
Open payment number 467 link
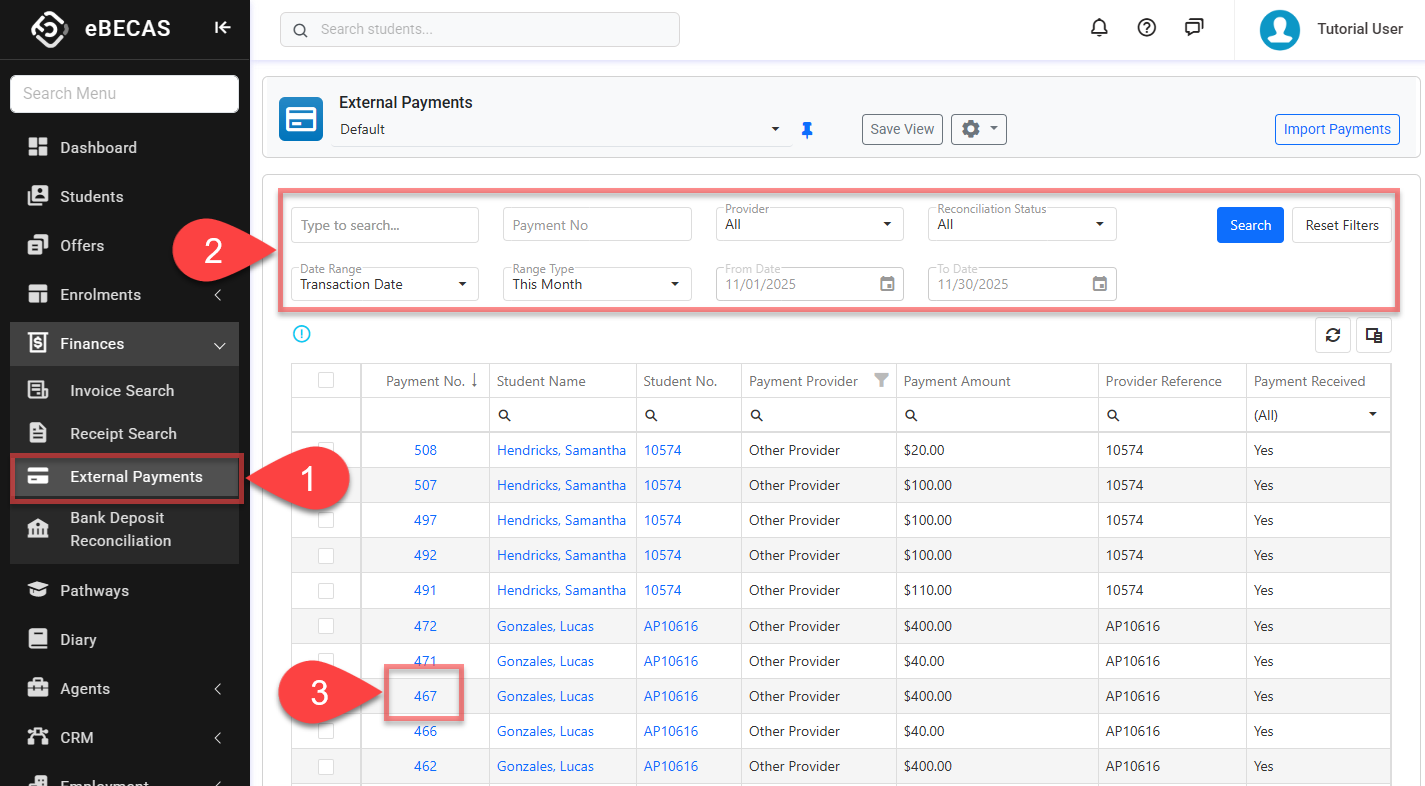point(425,696)
